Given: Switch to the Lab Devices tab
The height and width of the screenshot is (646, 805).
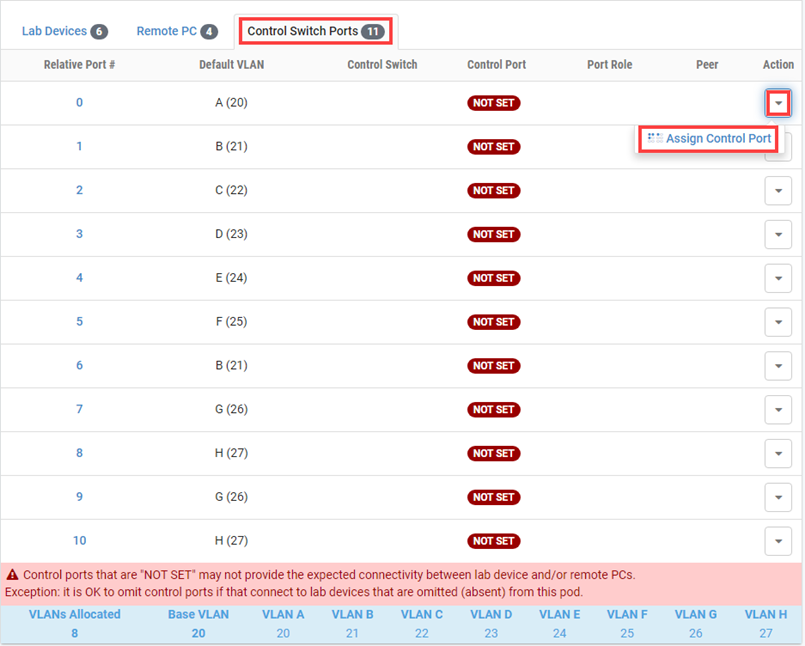Looking at the screenshot, I should click(64, 31).
